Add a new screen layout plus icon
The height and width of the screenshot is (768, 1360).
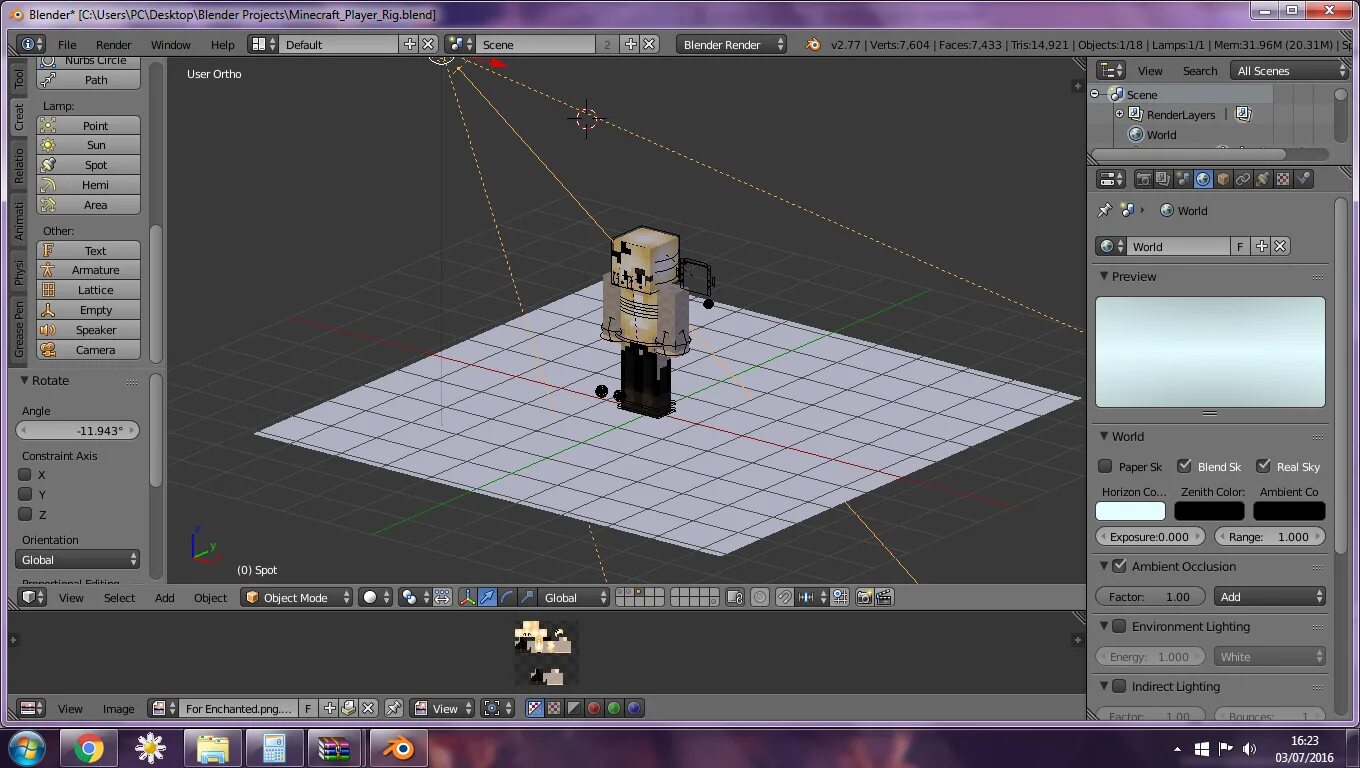pyautogui.click(x=409, y=44)
